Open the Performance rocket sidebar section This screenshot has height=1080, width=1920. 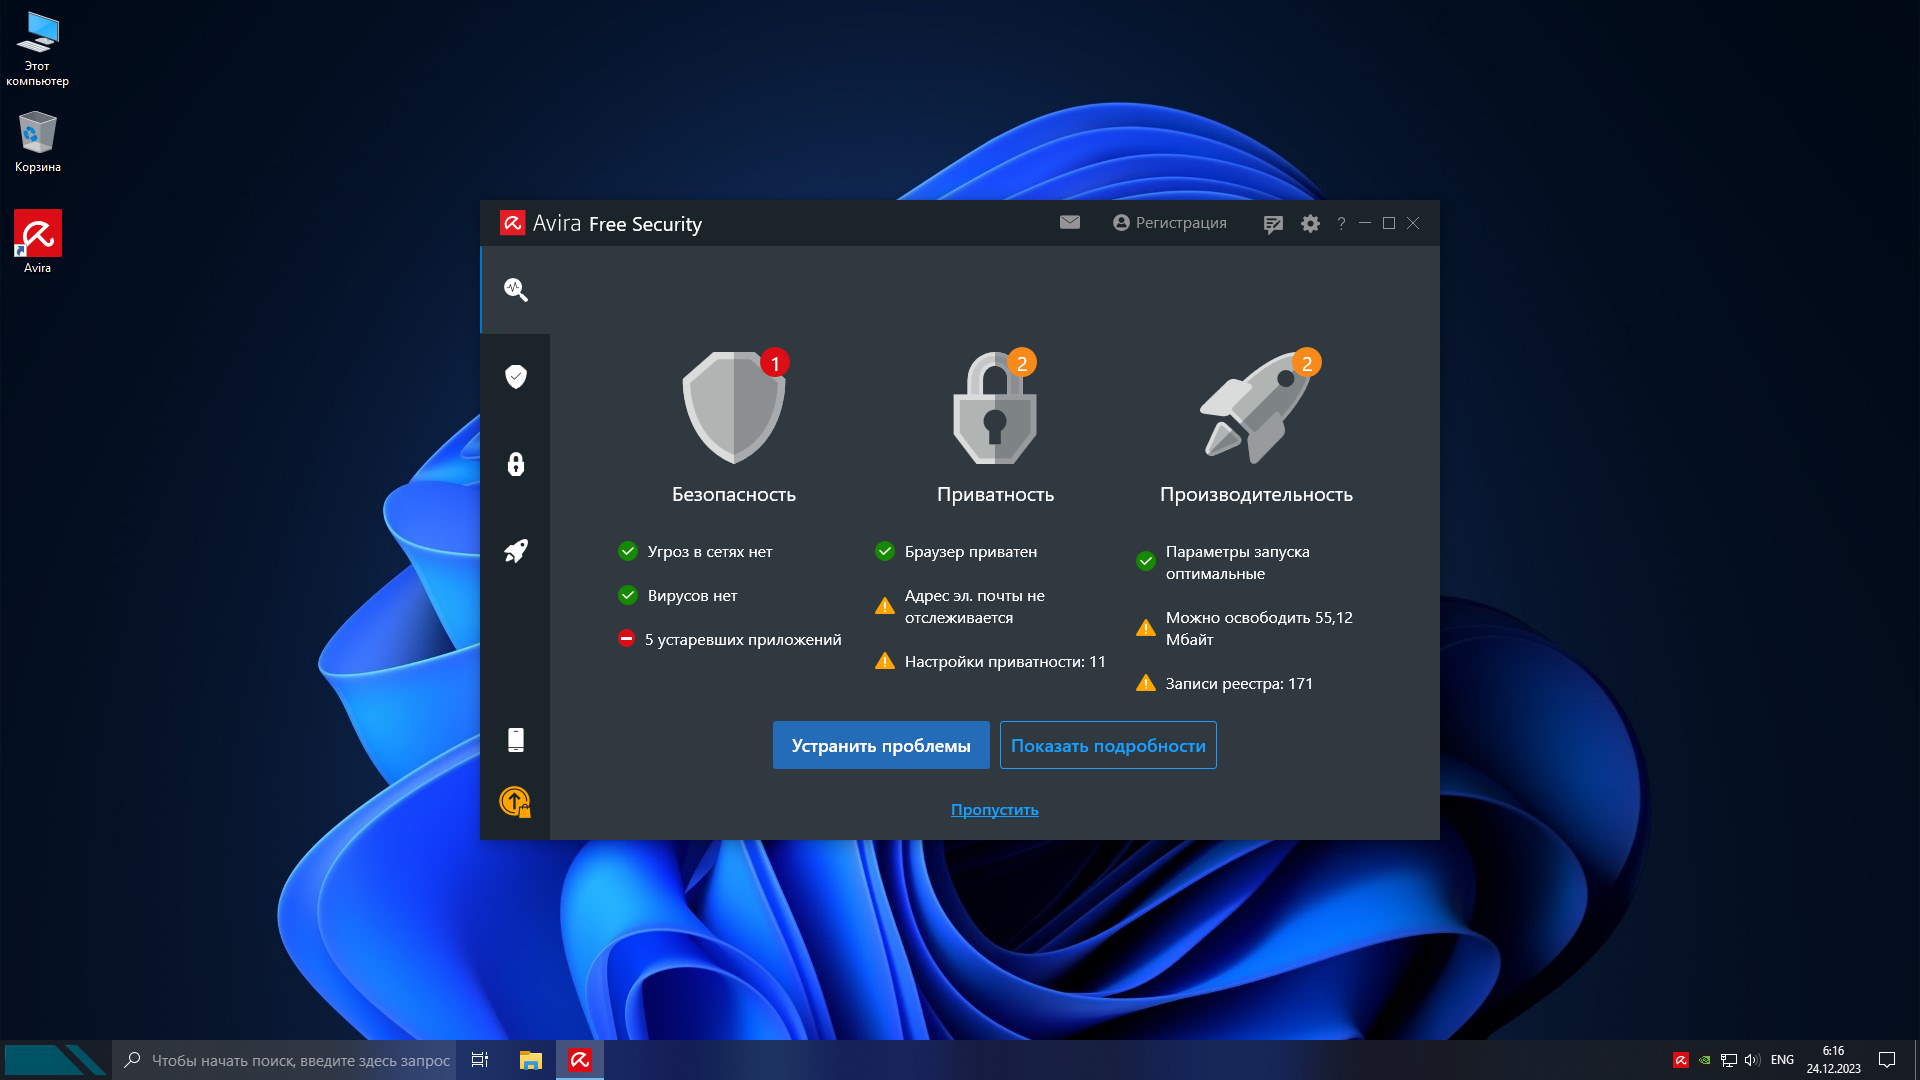pos(515,551)
